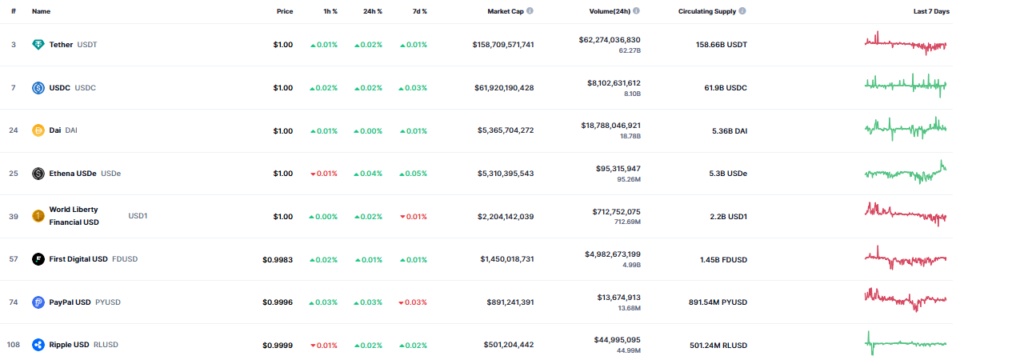1024x364 pixels.
Task: Click the Volume(24h) info icon
Action: click(x=637, y=11)
